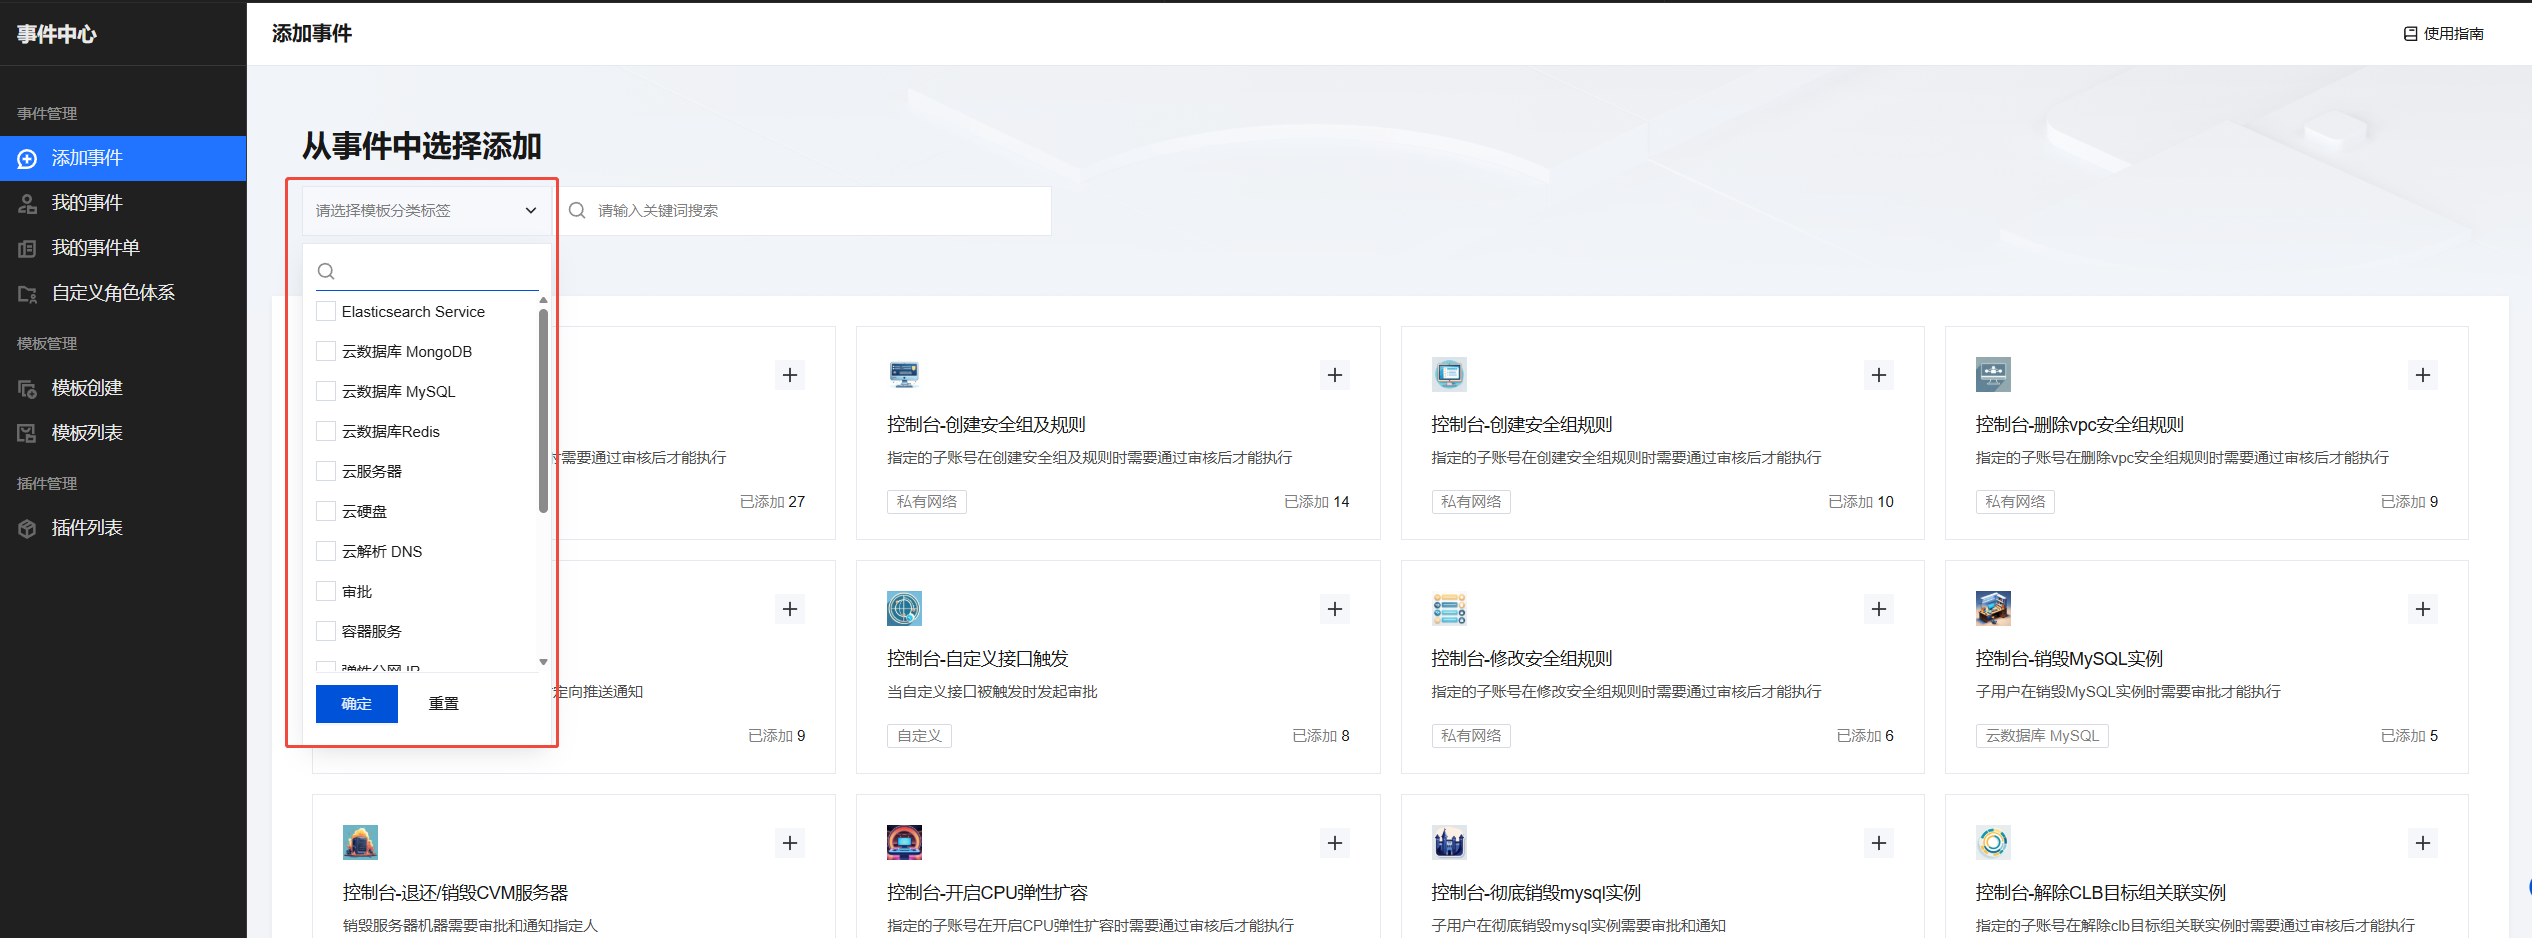Image resolution: width=2532 pixels, height=938 pixels.
Task: Go to 我的事件 in the sidebar
Action: coord(123,203)
